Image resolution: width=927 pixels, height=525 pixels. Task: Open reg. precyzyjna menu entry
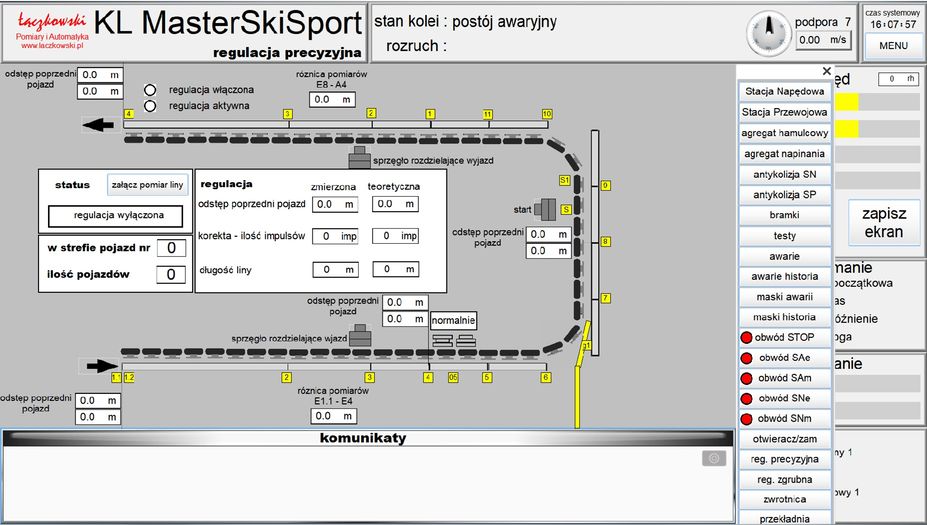tap(785, 459)
